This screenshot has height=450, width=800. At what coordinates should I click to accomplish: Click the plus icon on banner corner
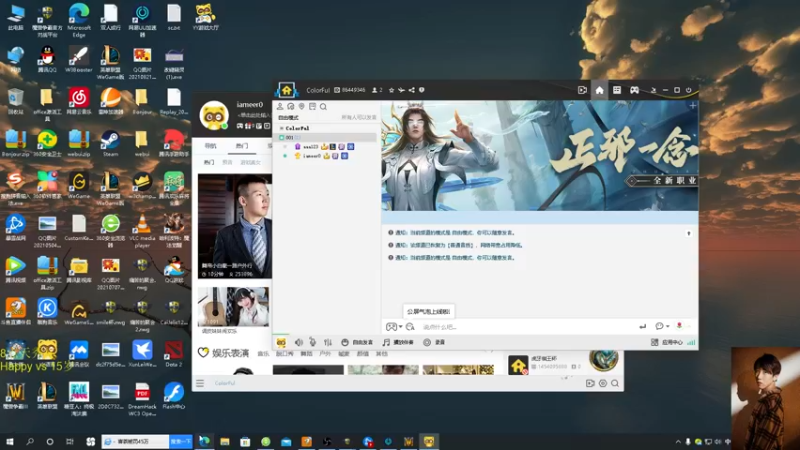692,106
